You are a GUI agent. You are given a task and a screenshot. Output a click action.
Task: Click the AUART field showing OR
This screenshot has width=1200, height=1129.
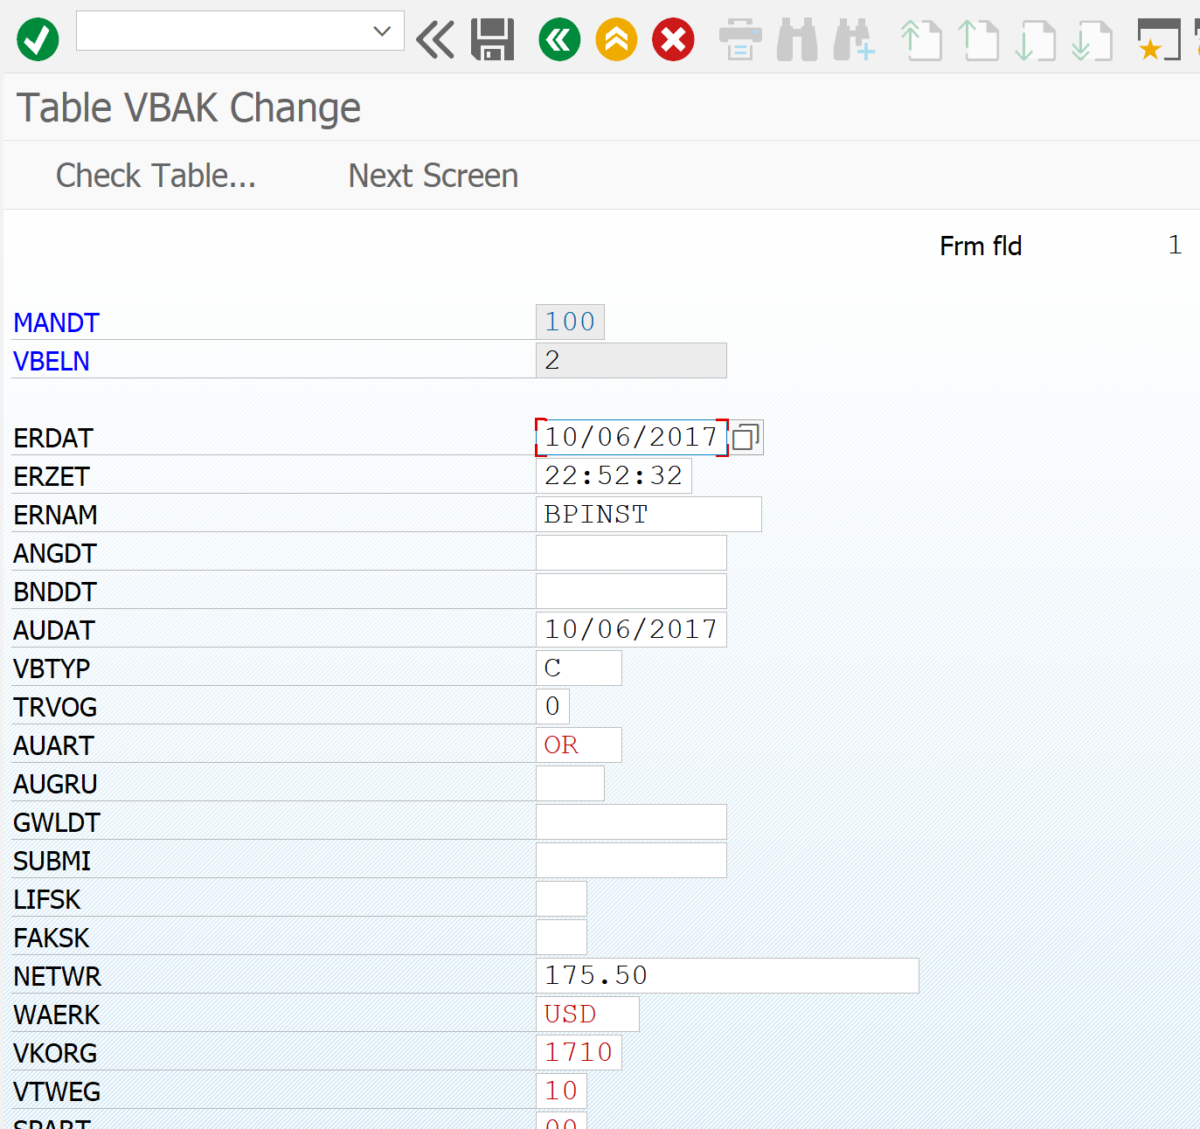(578, 746)
